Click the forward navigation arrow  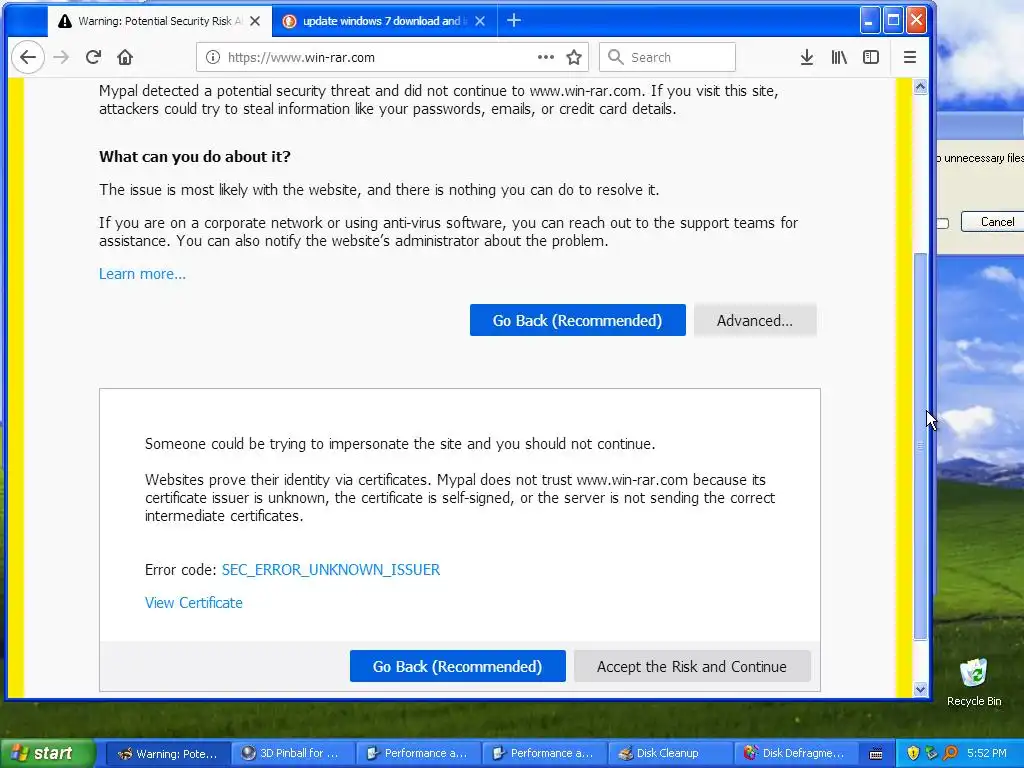pos(61,57)
